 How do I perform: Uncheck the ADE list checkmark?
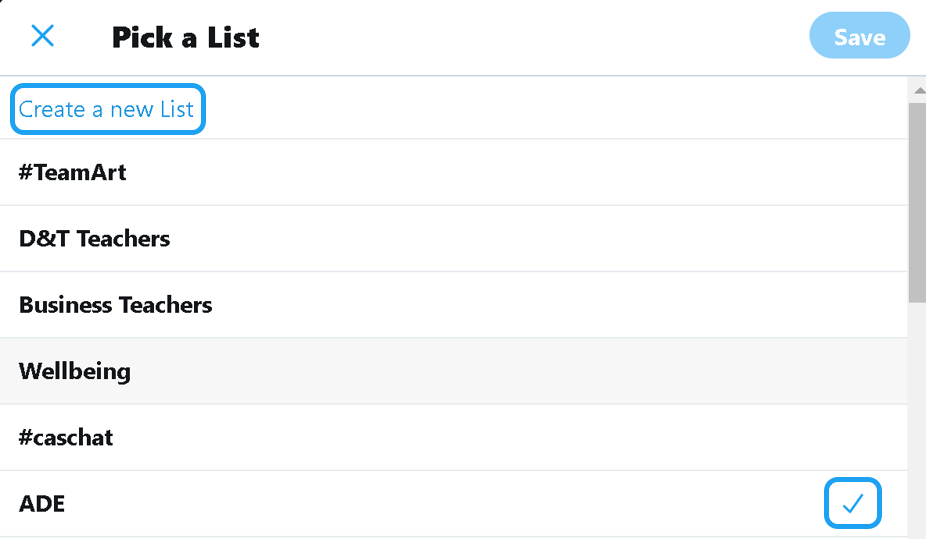[852, 504]
